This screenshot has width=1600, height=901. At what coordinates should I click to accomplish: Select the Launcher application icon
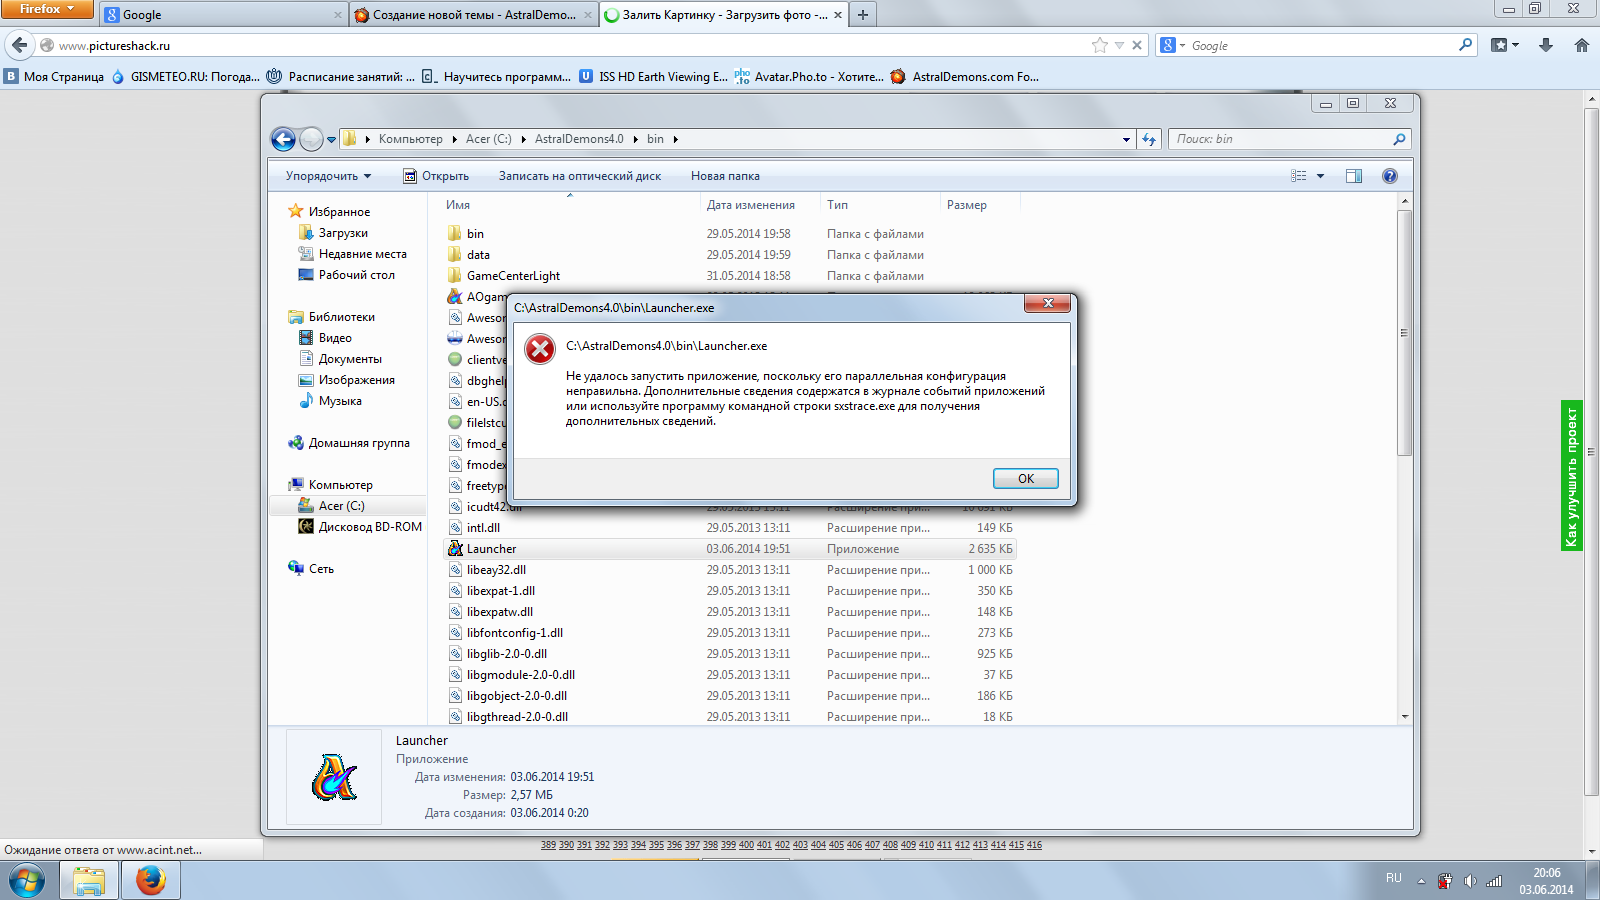click(455, 549)
